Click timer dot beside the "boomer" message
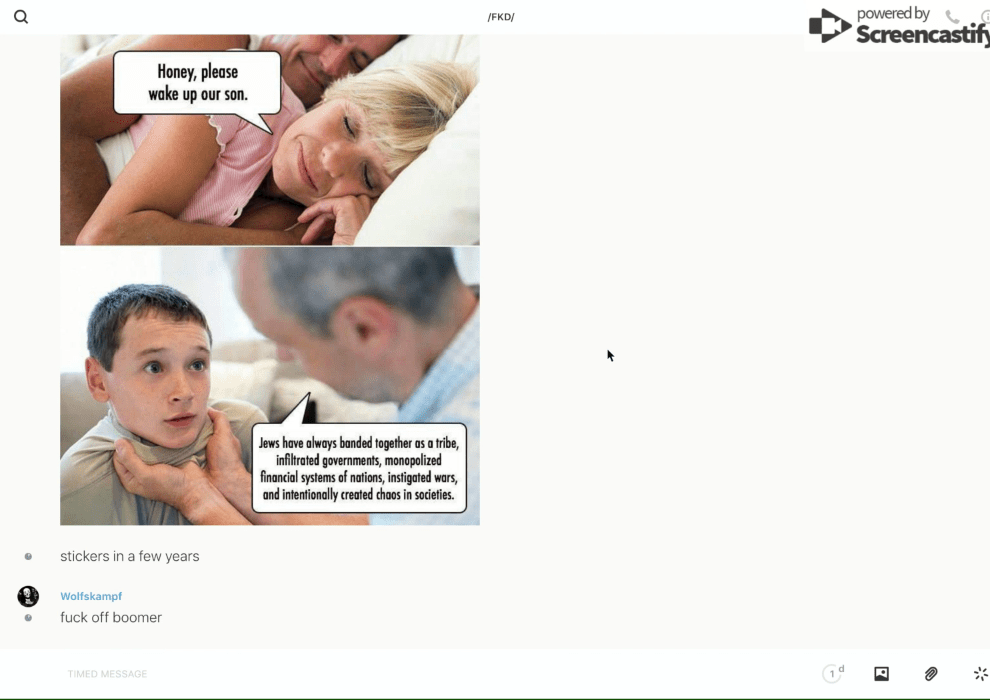Screen dimensions: 990x700 [x=28, y=618]
